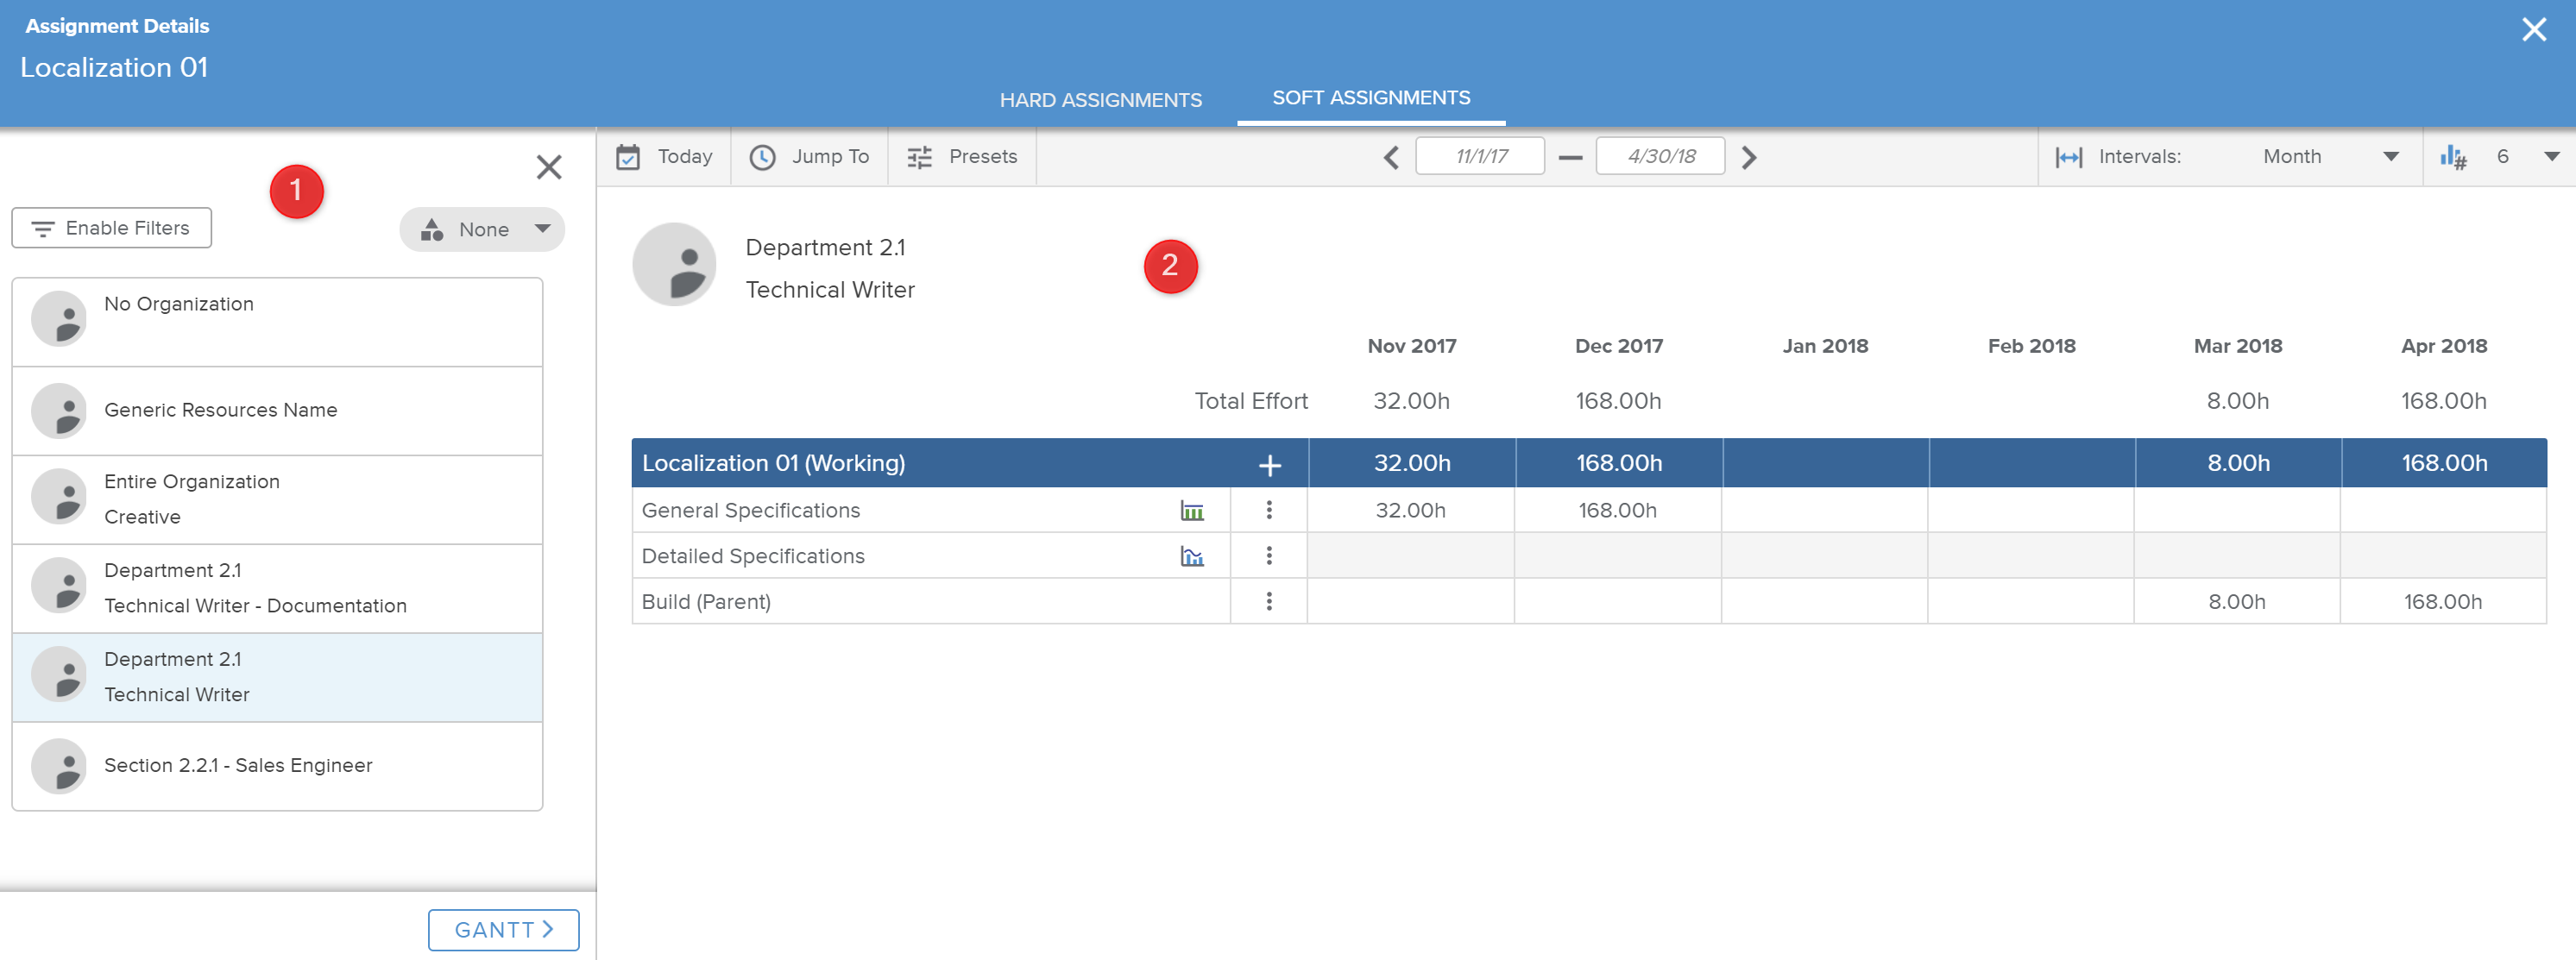Advance to next date range arrow
Screen dimensions: 2576x960
[x=1748, y=157]
